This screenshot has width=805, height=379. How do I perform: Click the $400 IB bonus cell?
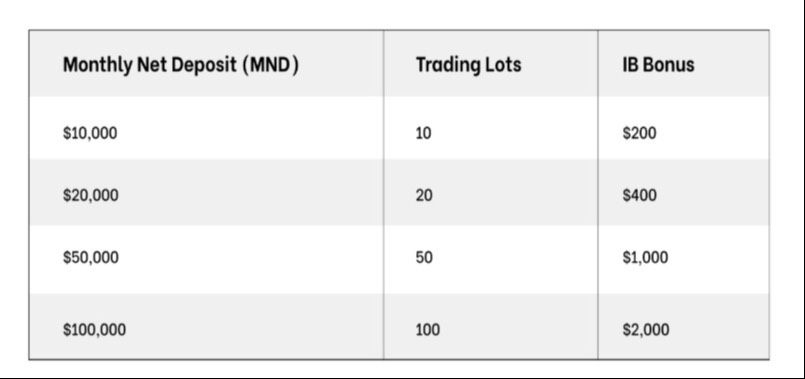[639, 196]
